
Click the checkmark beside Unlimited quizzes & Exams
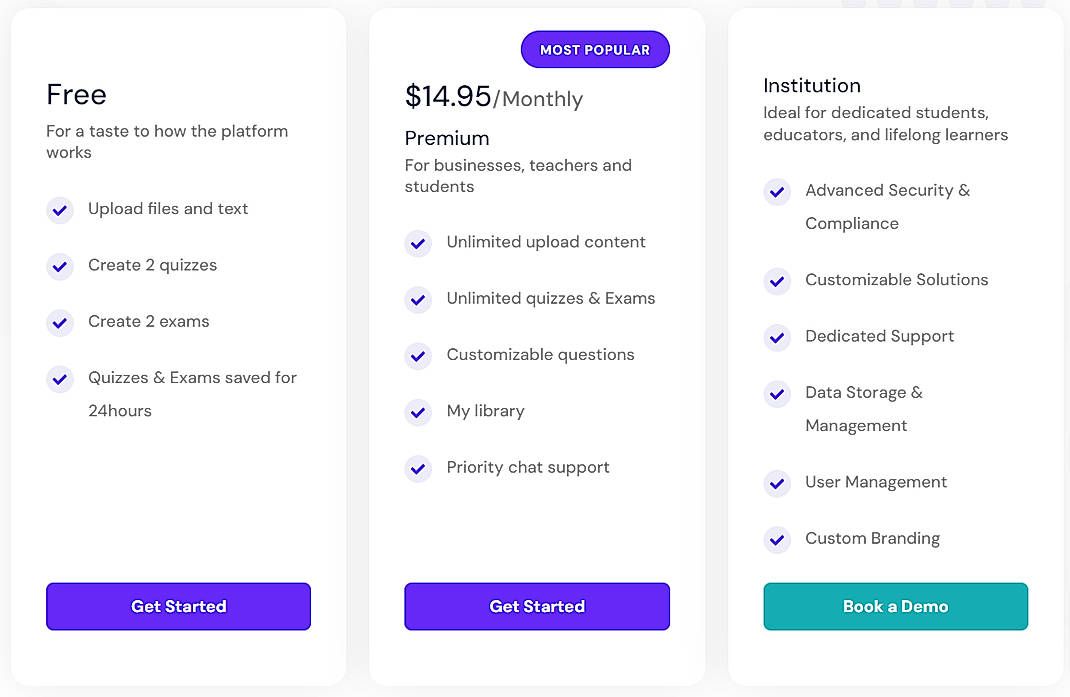point(418,299)
